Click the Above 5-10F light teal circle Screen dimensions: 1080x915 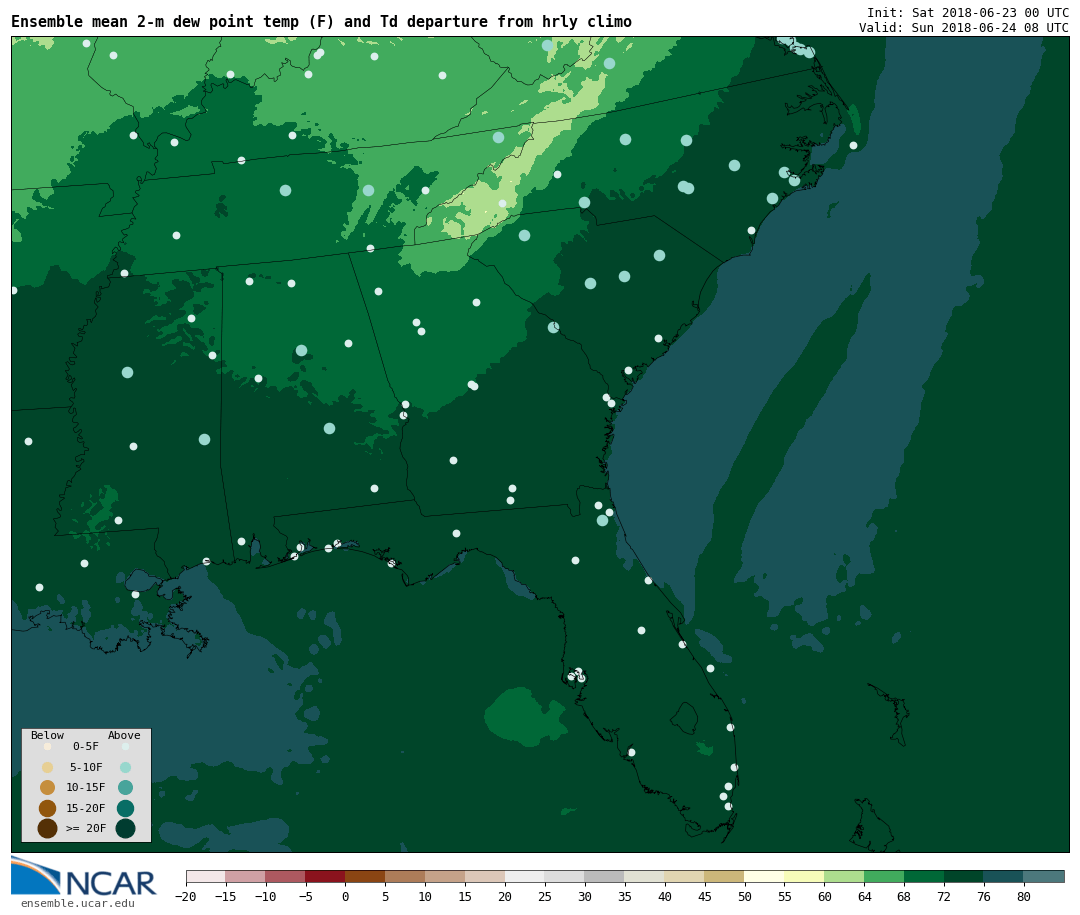[125, 768]
